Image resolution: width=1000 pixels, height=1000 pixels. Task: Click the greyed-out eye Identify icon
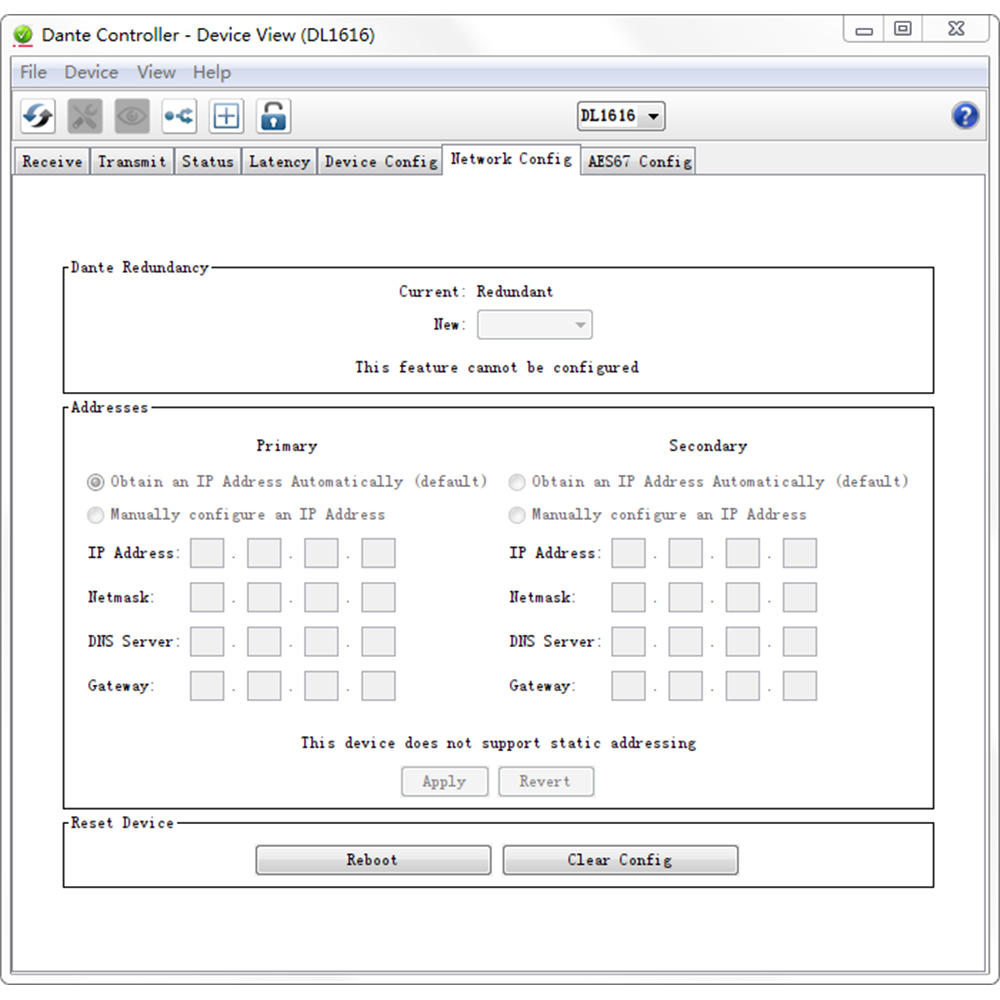(x=132, y=116)
